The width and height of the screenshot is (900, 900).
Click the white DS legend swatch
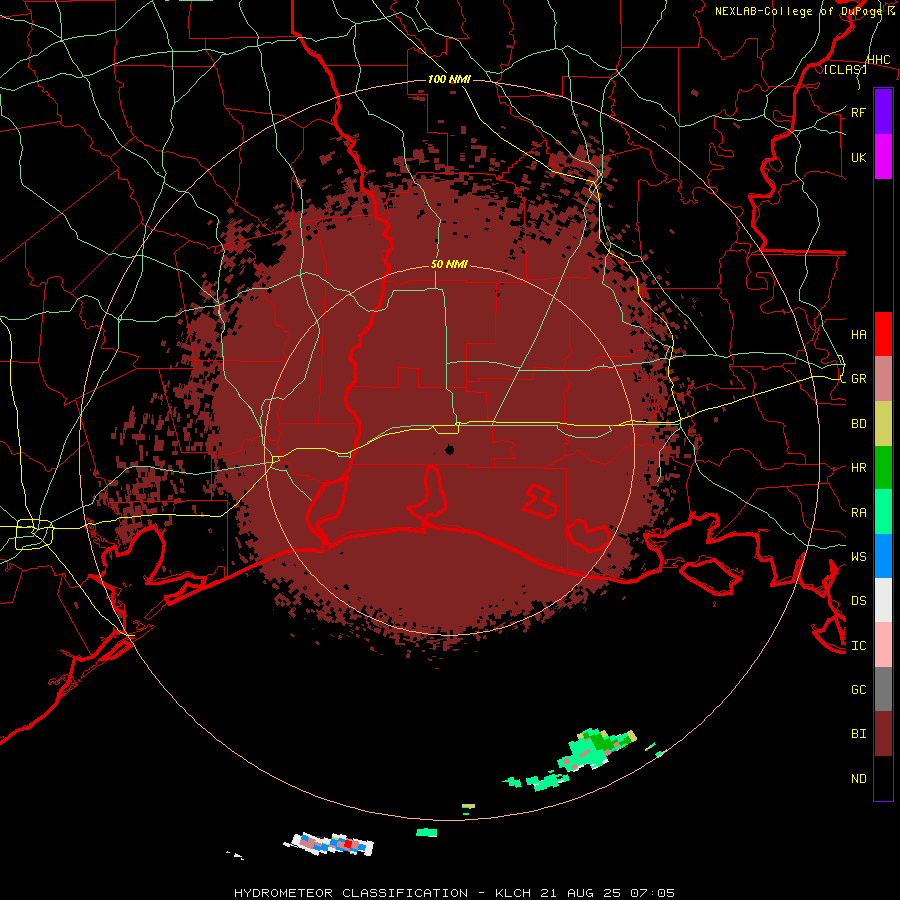pos(883,600)
